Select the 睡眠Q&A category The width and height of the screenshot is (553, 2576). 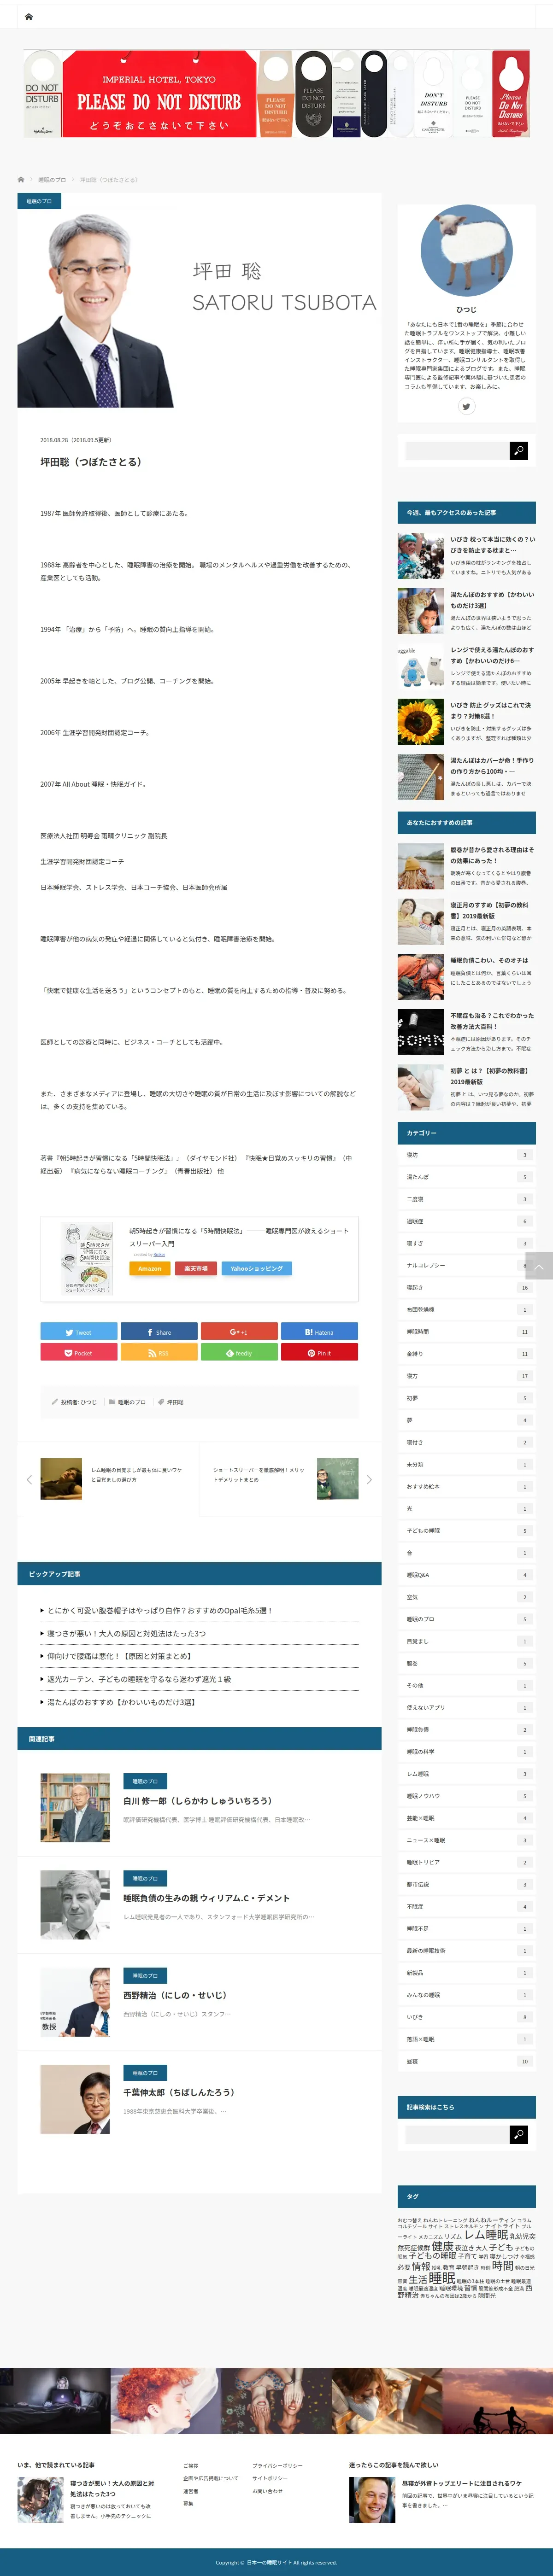click(466, 1575)
